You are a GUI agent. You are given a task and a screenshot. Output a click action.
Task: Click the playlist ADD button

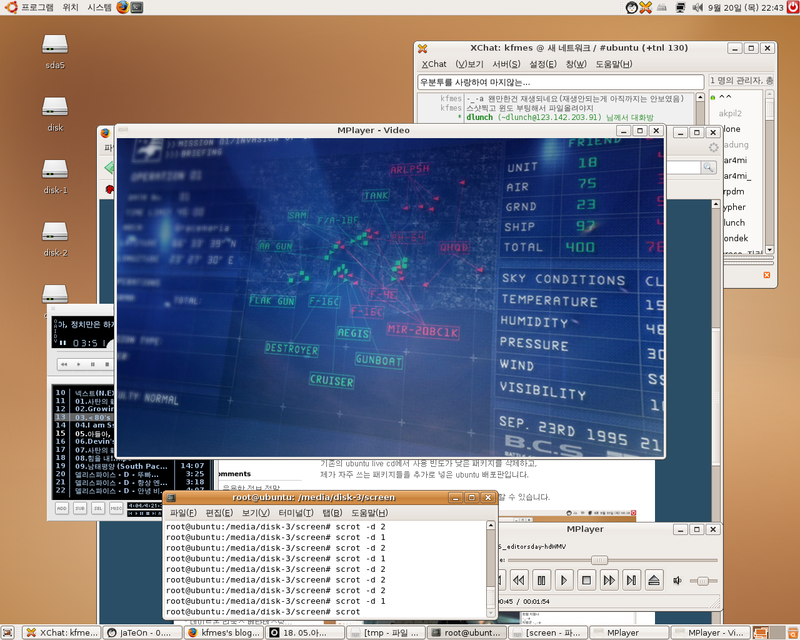(62, 508)
